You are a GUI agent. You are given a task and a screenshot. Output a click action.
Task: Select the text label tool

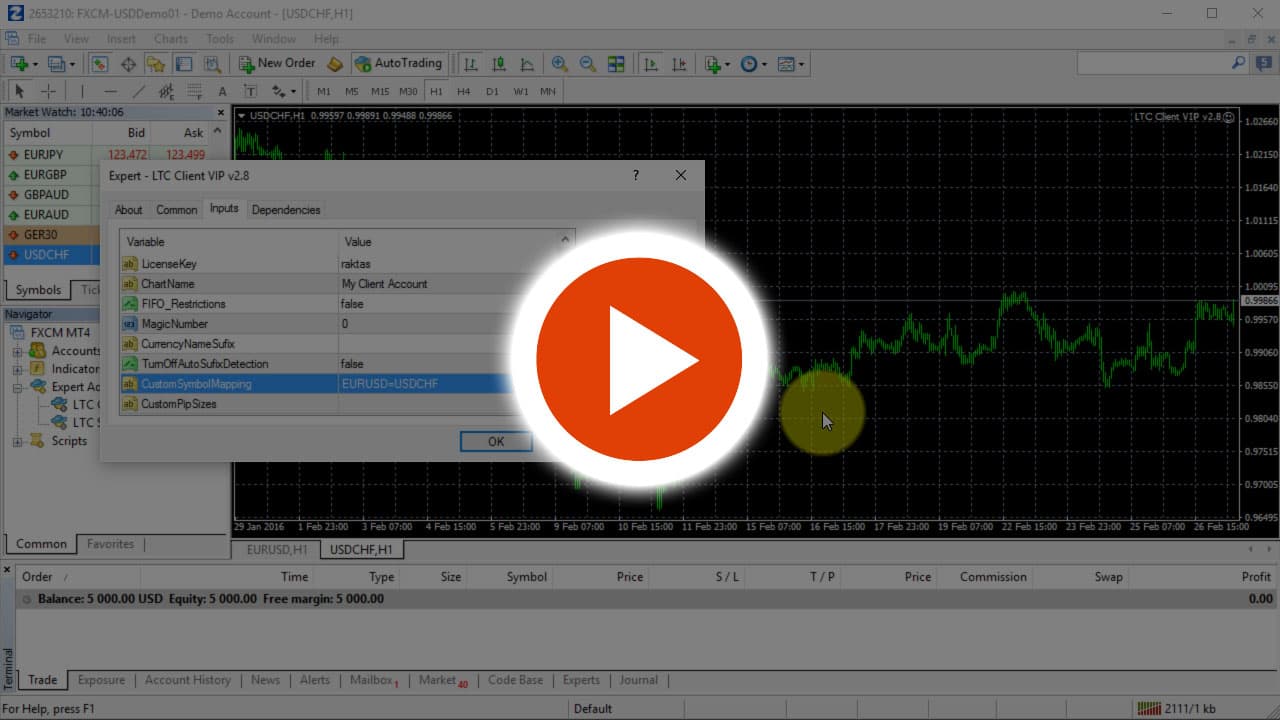(x=250, y=91)
